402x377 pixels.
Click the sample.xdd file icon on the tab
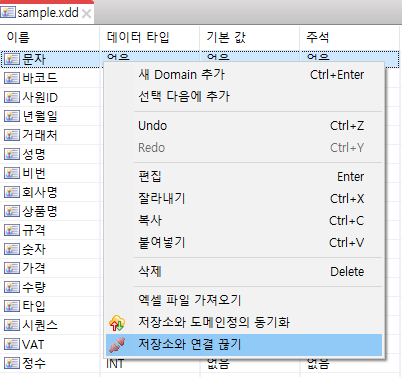(x=8, y=13)
